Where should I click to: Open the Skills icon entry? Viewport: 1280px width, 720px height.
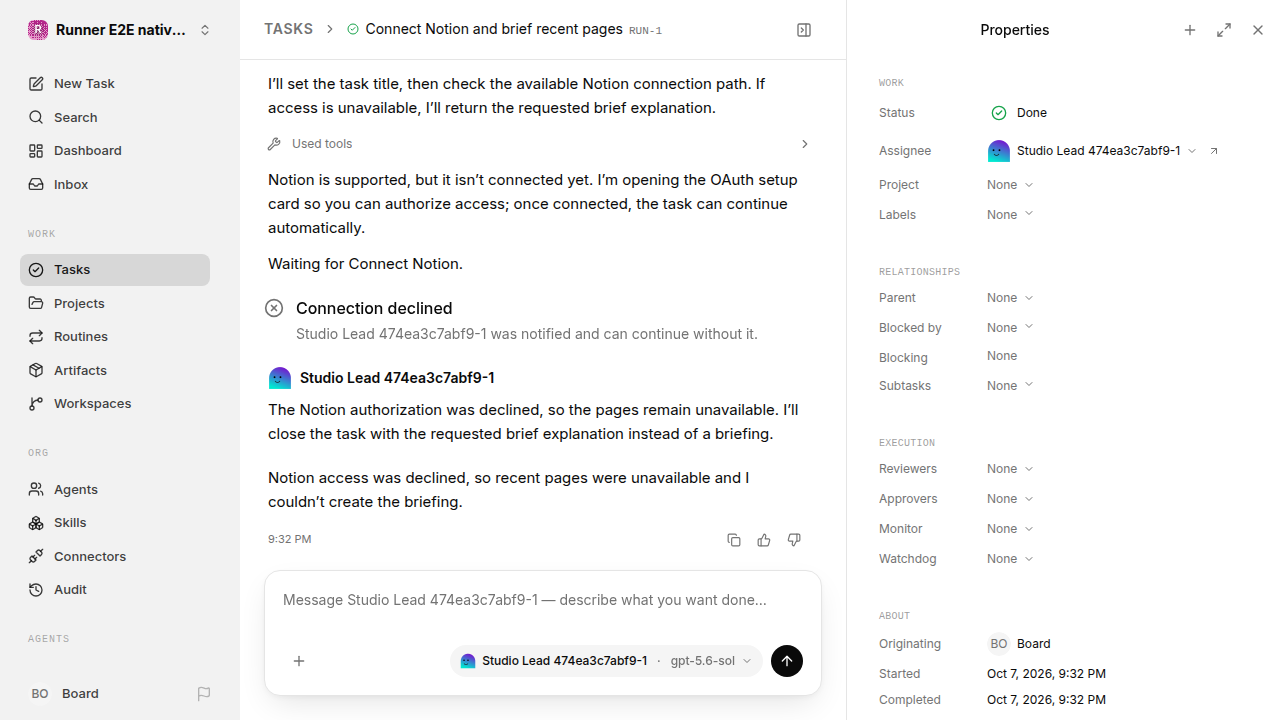click(36, 523)
